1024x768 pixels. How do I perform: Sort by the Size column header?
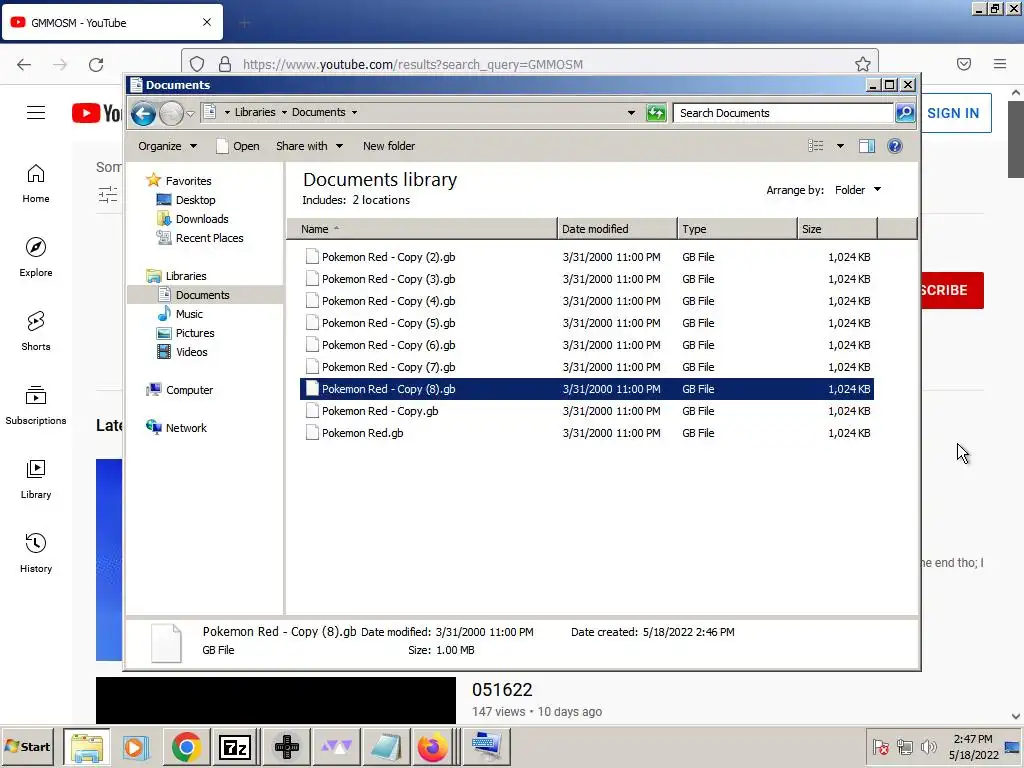837,229
